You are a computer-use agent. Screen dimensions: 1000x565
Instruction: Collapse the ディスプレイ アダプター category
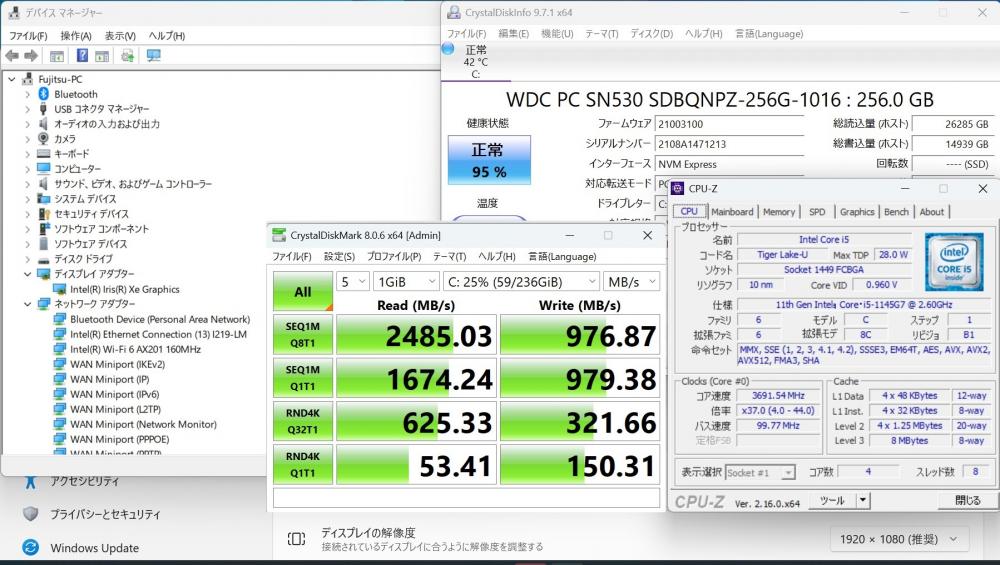point(27,274)
